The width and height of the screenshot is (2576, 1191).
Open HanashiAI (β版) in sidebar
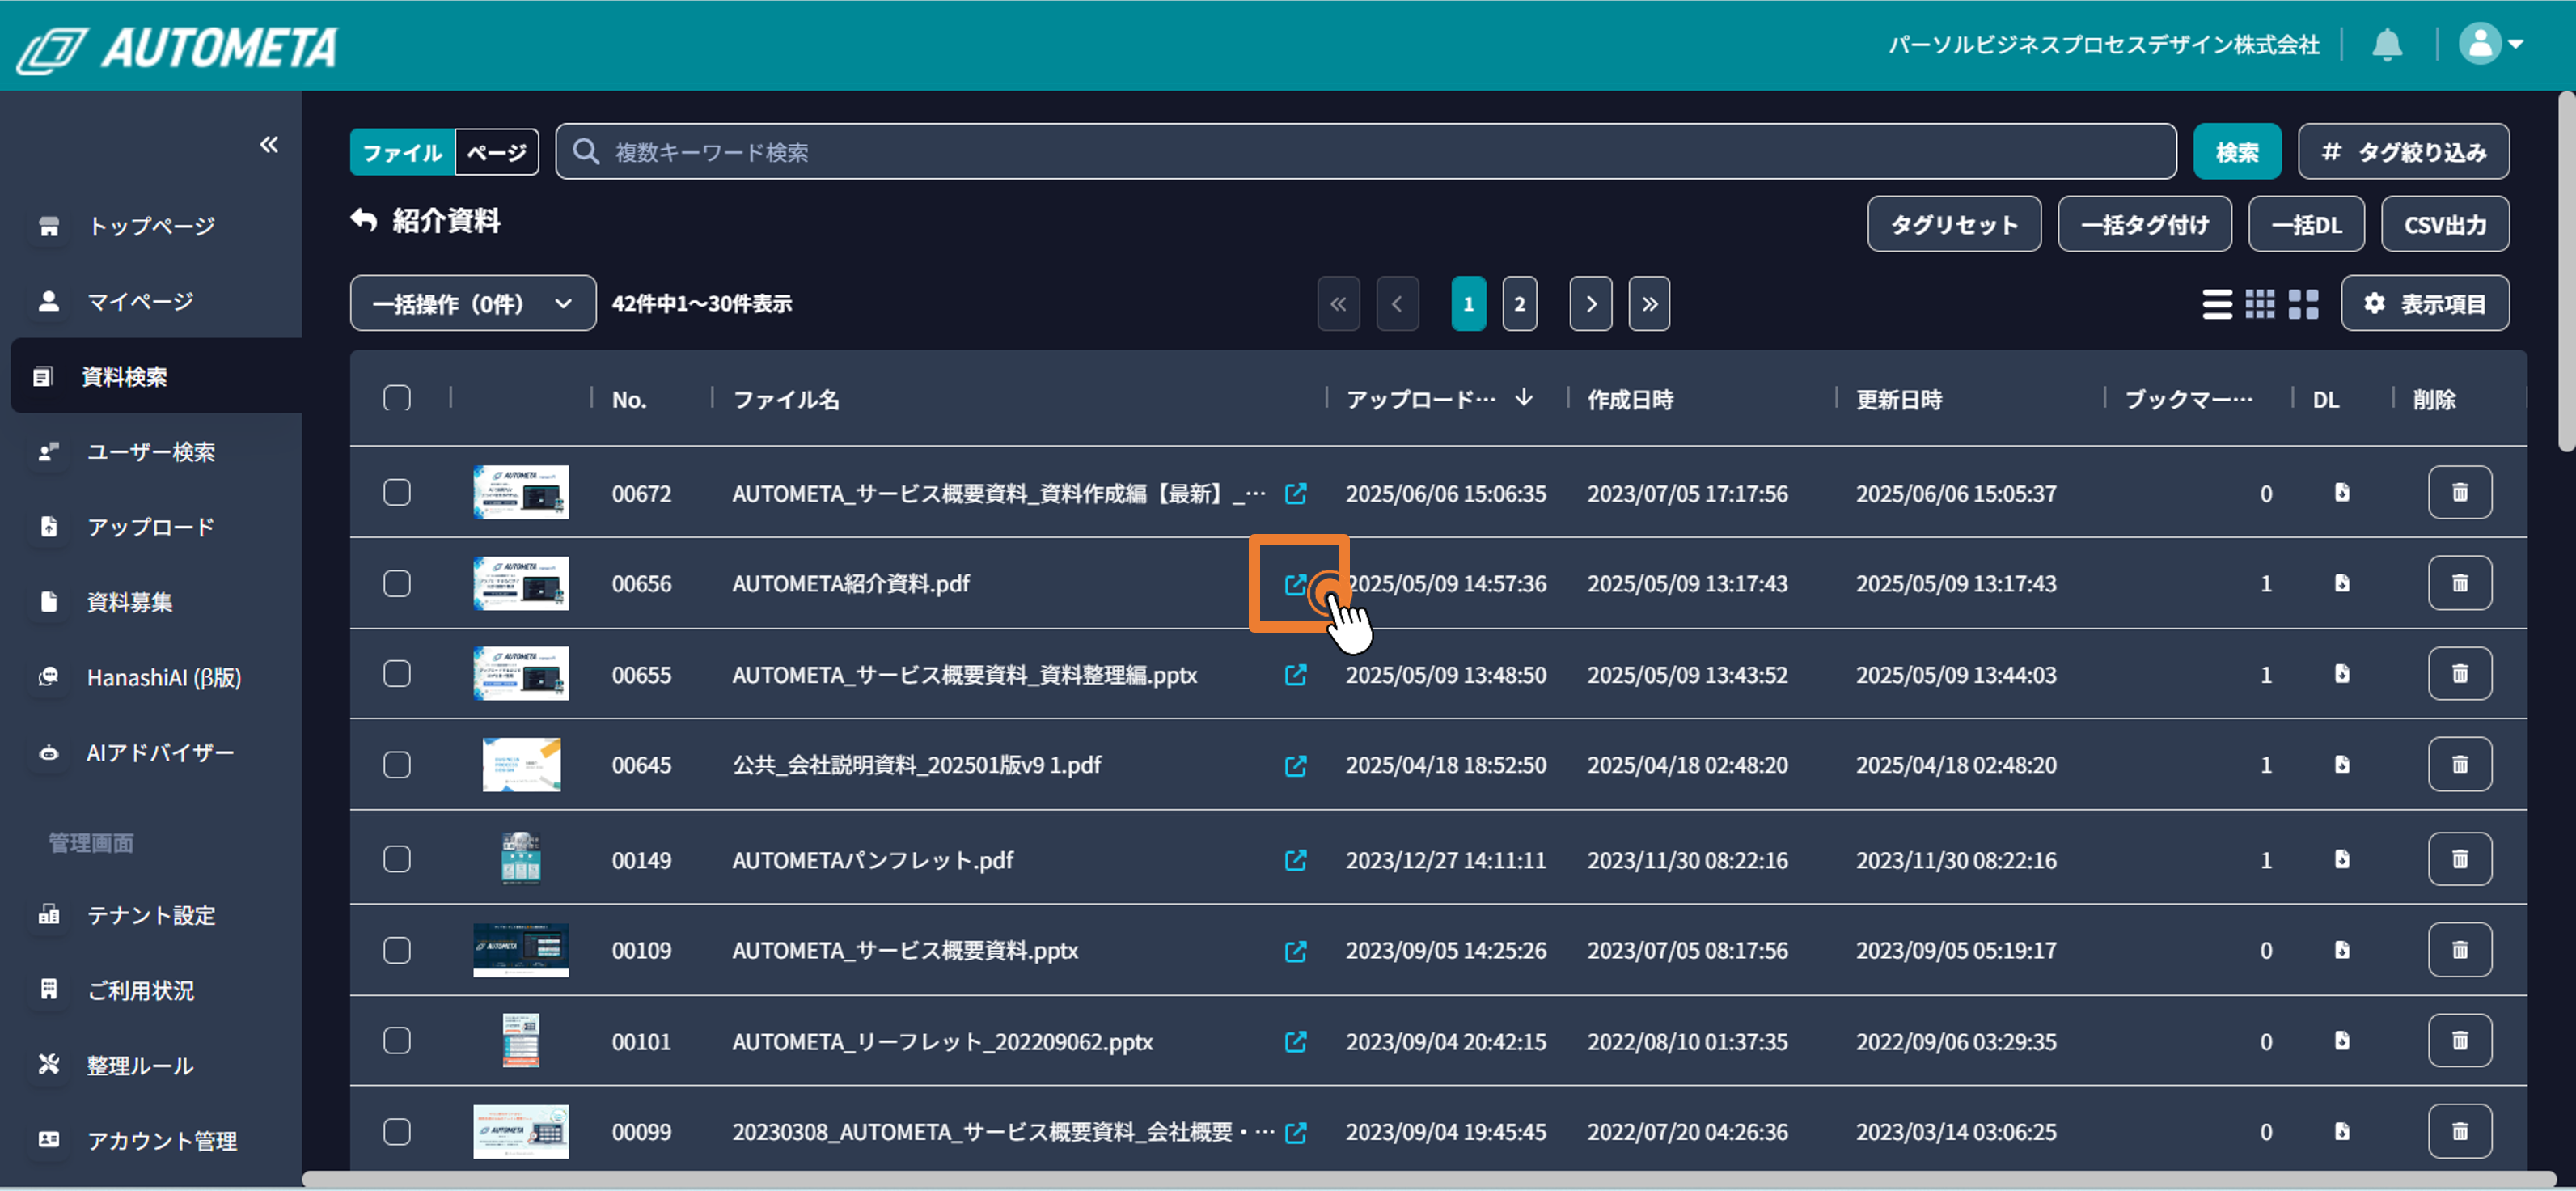tap(163, 678)
